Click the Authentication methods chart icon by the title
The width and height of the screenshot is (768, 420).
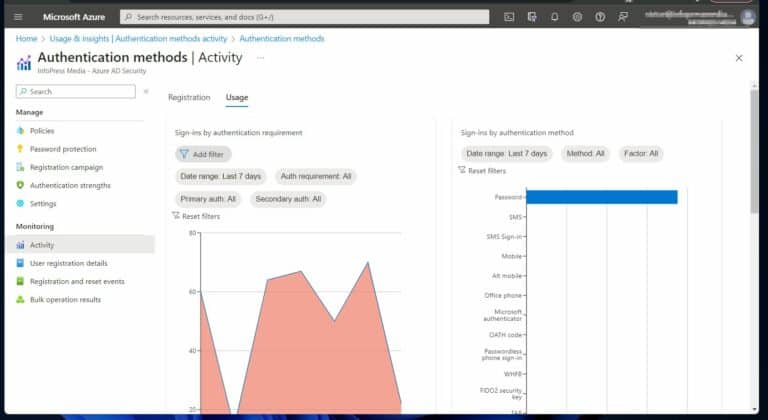click(24, 63)
